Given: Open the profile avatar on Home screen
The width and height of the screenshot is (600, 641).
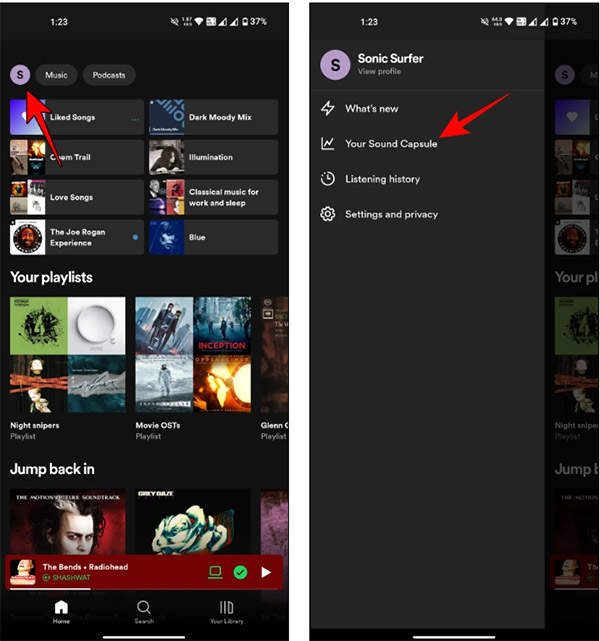Looking at the screenshot, I should tap(20, 75).
